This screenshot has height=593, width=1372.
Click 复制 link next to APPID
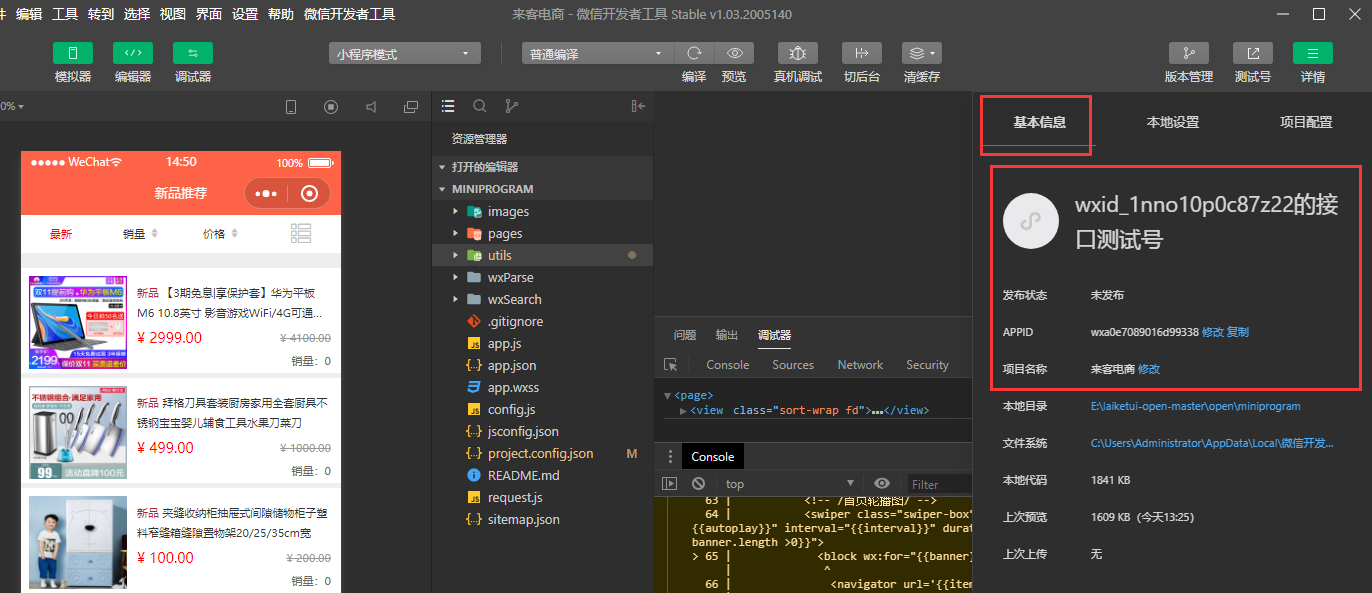tap(1237, 332)
